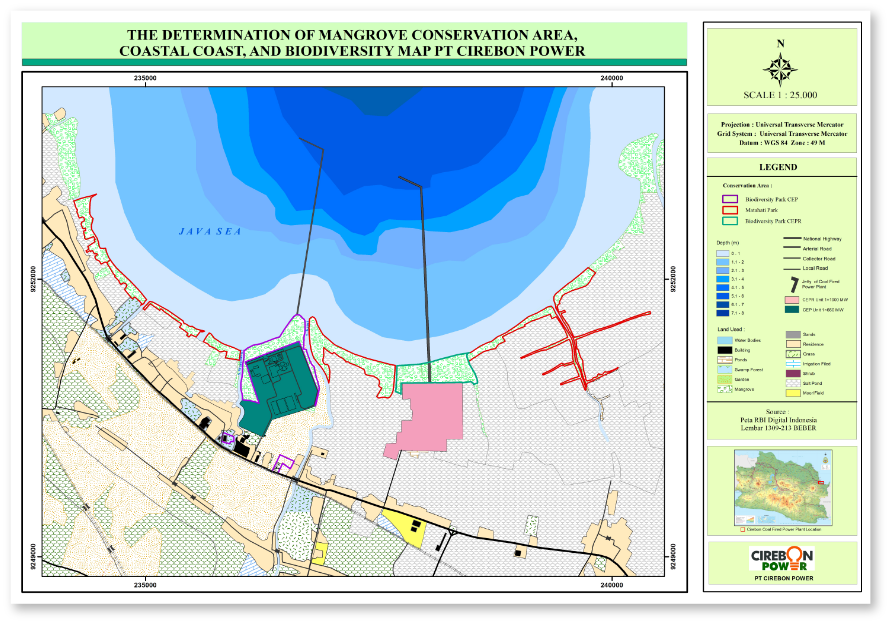Click the Irrigation Field symbol in legend

[x=793, y=363]
